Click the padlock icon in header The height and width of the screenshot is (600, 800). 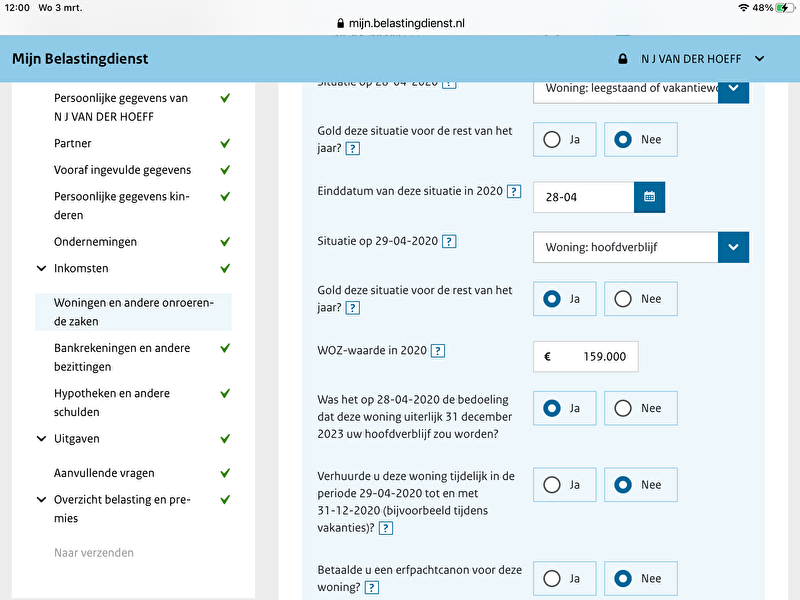(x=623, y=59)
